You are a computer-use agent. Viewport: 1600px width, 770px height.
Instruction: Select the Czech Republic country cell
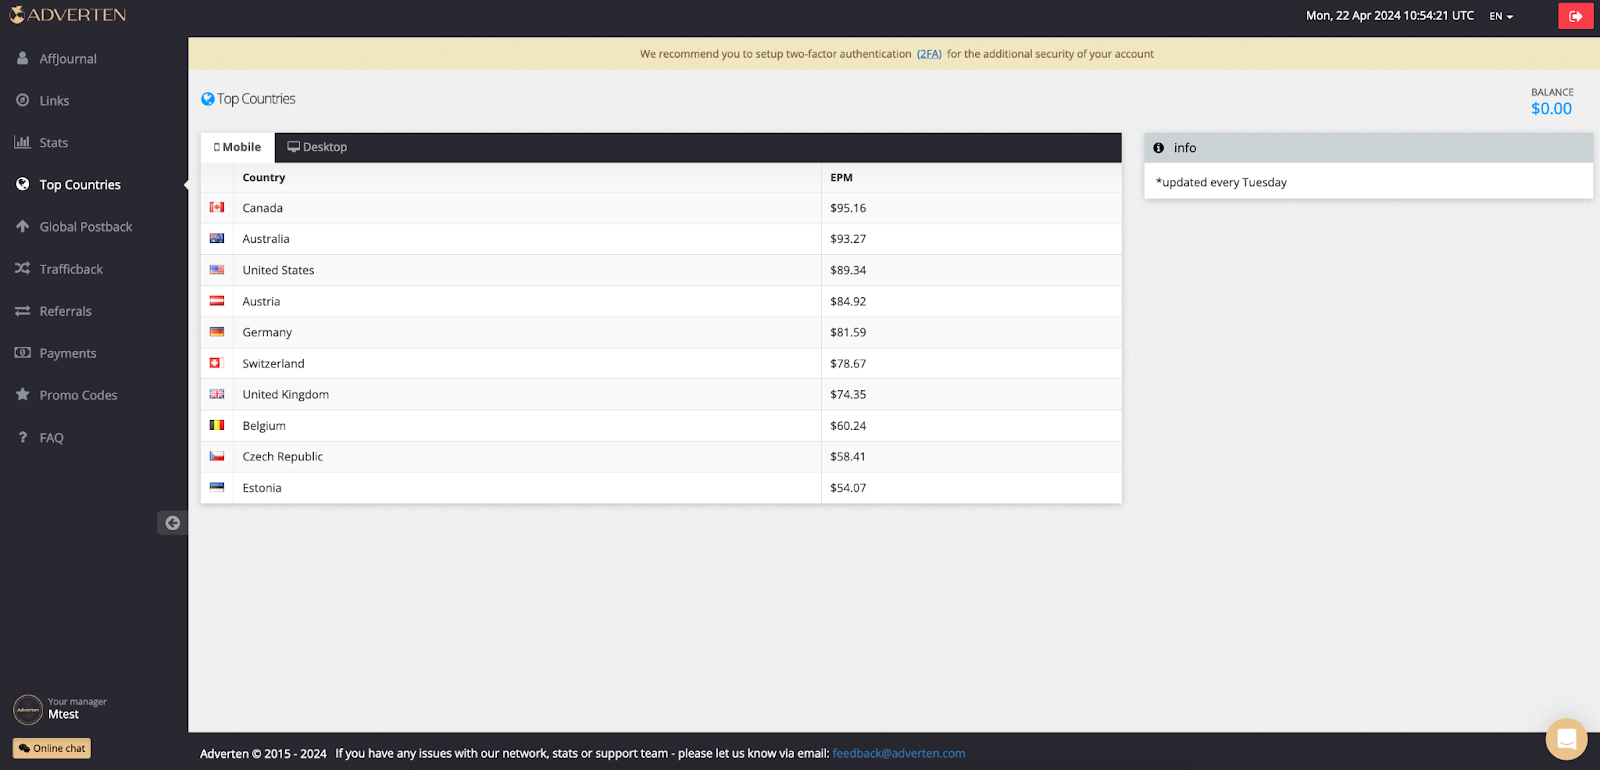click(x=527, y=456)
